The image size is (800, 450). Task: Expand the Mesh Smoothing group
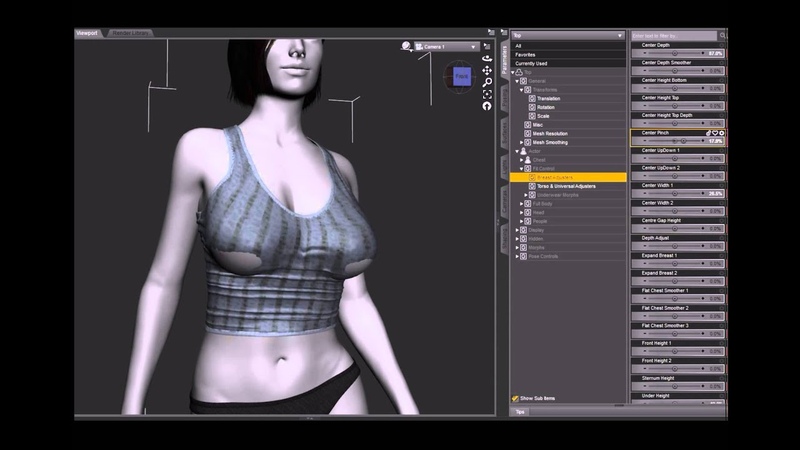coord(521,142)
